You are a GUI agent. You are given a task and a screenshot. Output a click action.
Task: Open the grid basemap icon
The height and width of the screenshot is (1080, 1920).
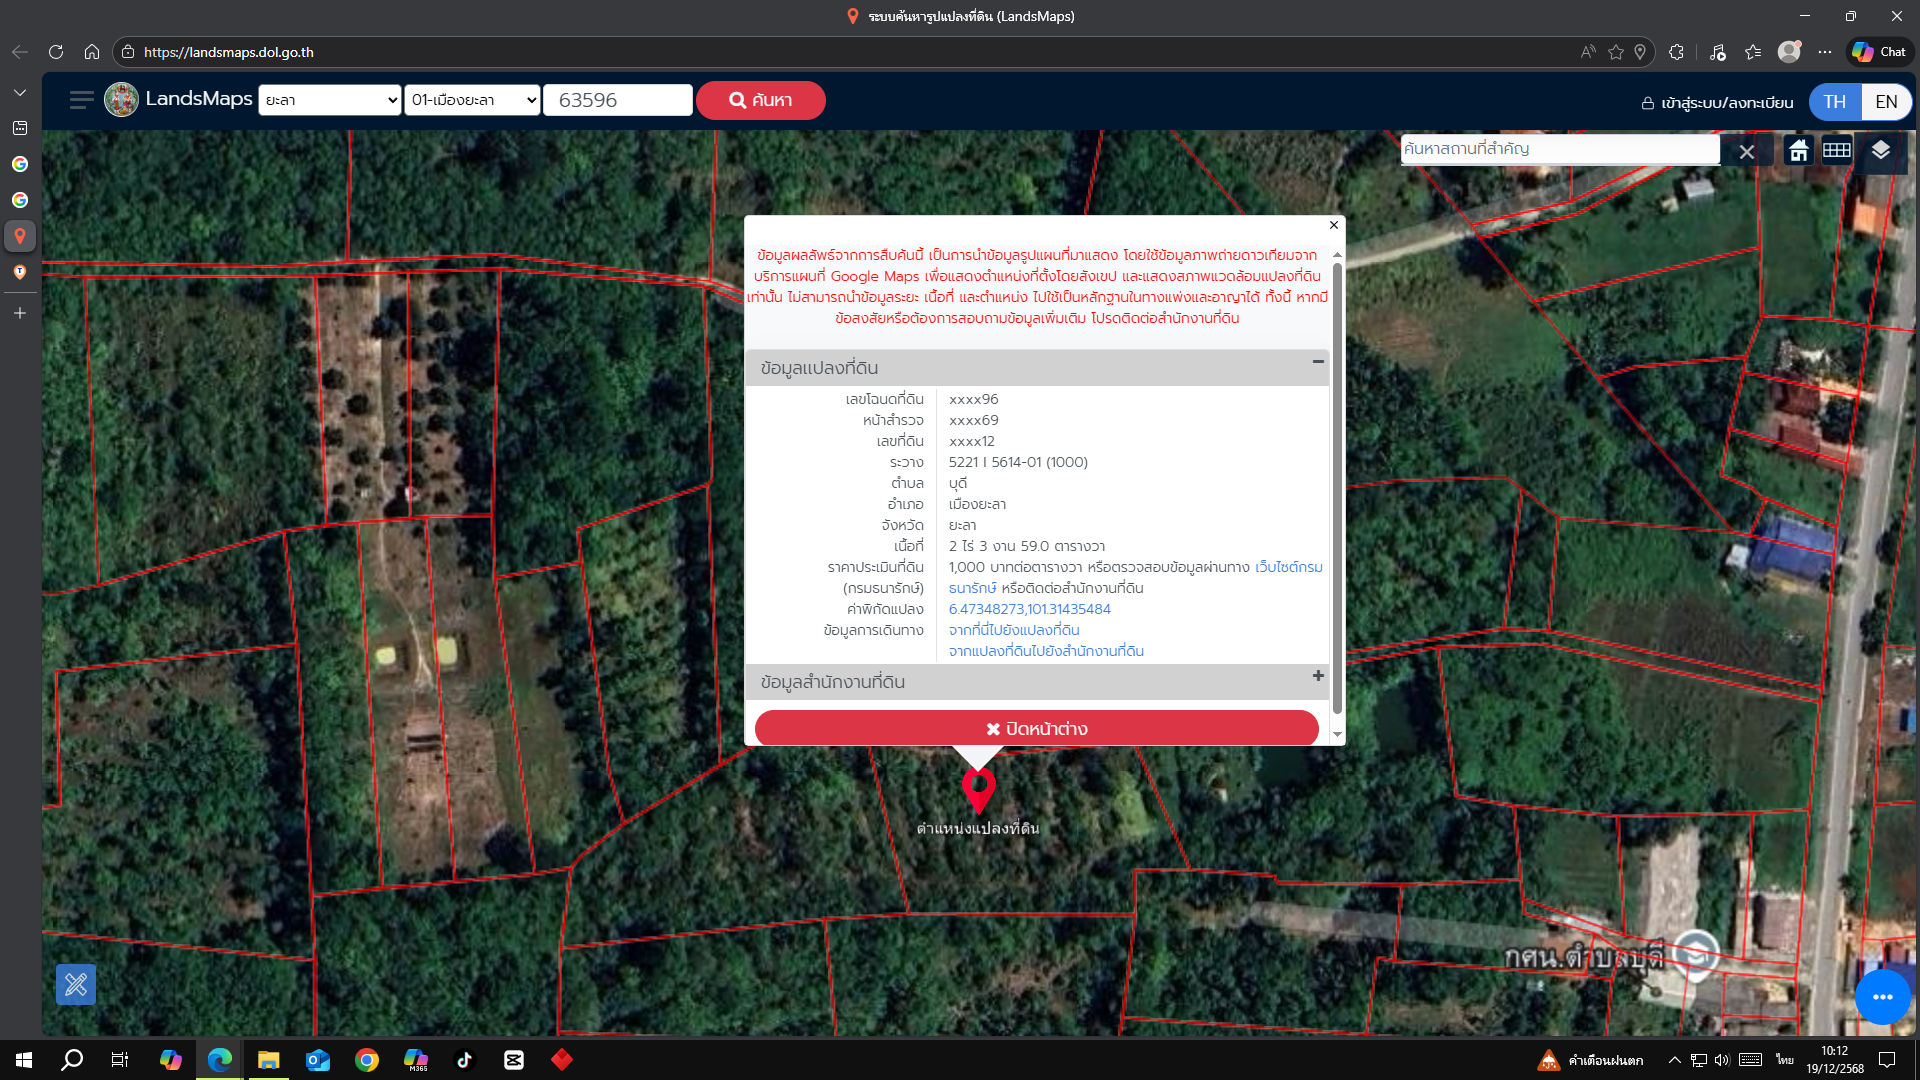point(1837,151)
